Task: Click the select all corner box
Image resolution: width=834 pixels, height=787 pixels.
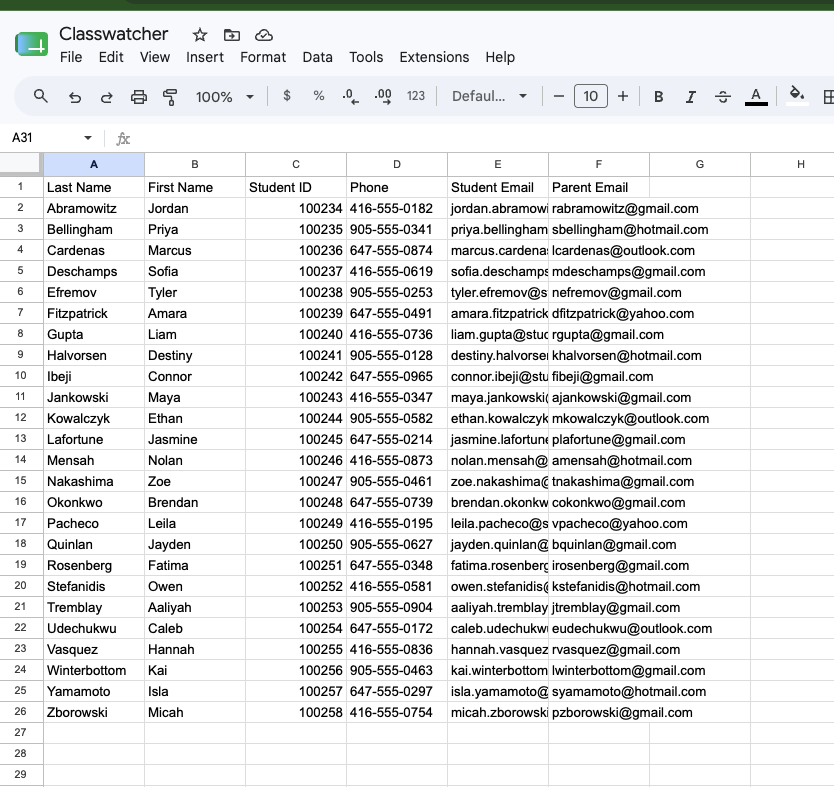Action: (x=21, y=164)
